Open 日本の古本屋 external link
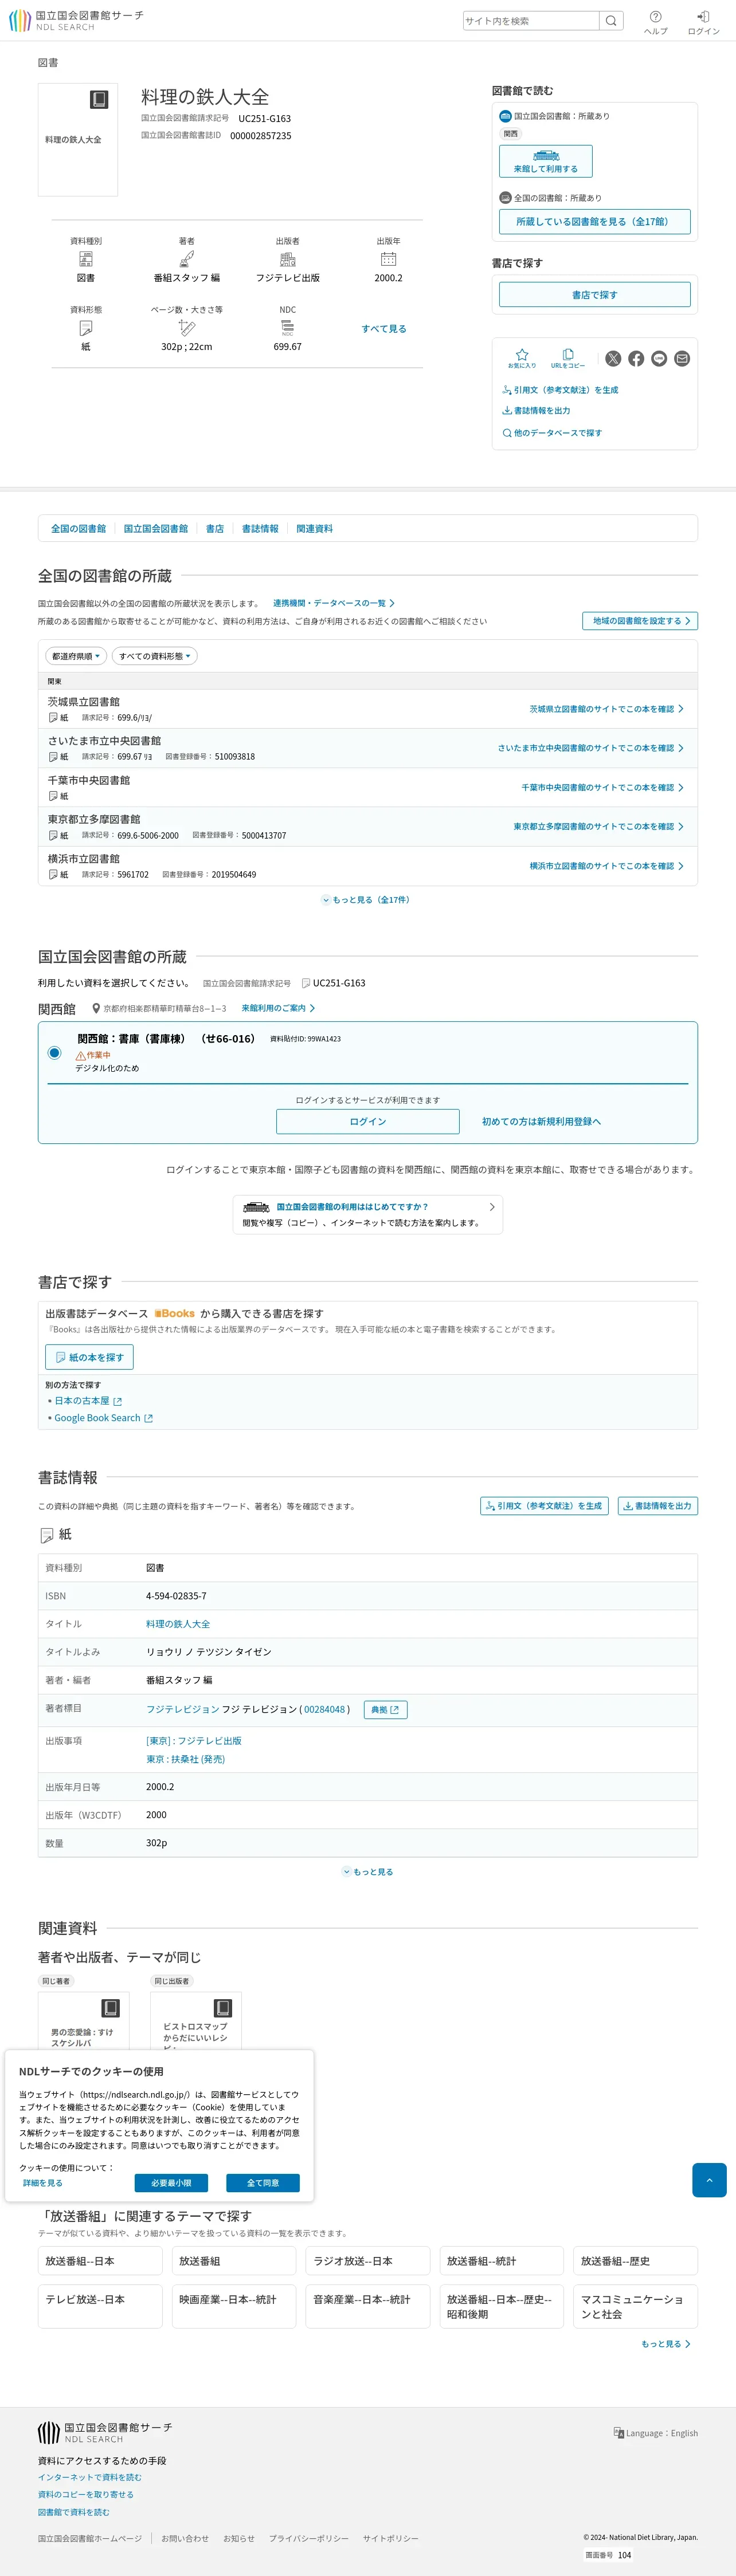This screenshot has width=736, height=2576. [88, 1401]
